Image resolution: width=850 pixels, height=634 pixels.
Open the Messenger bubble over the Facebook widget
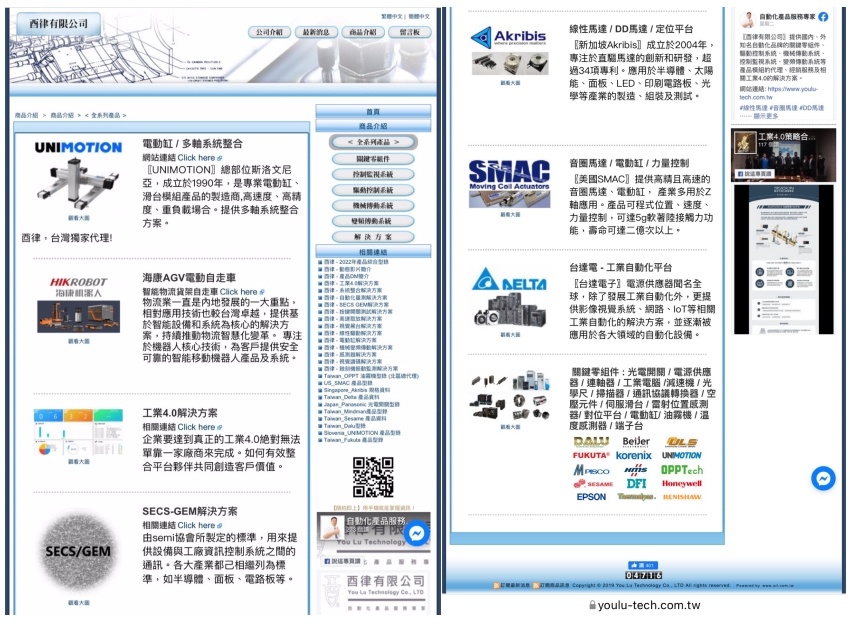(416, 534)
